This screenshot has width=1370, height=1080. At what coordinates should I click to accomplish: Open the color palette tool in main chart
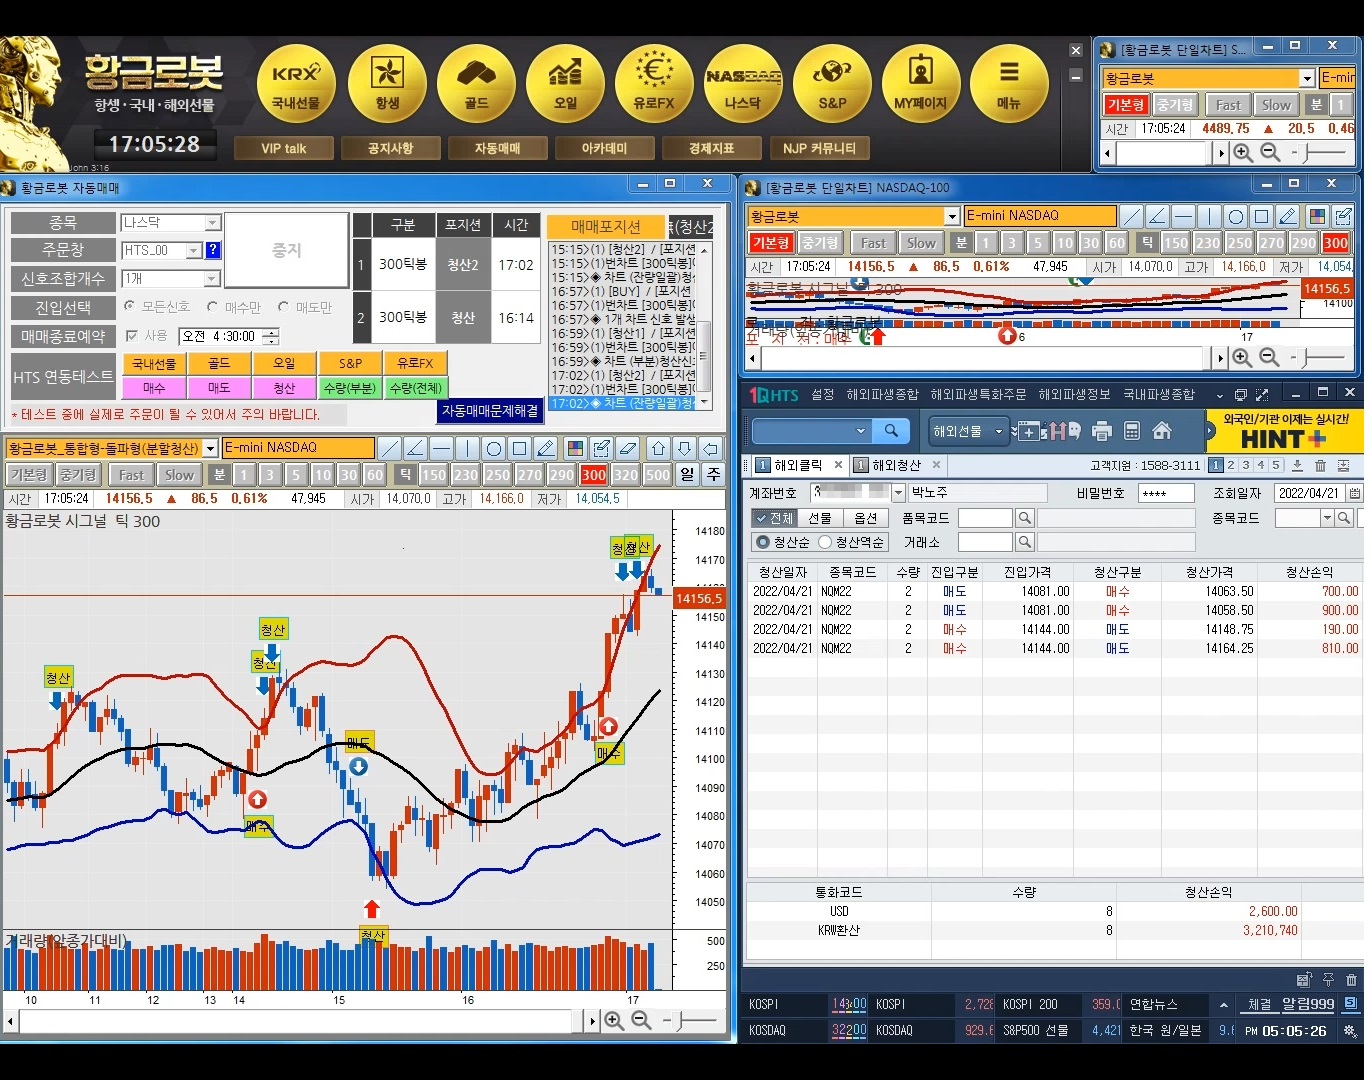click(575, 448)
